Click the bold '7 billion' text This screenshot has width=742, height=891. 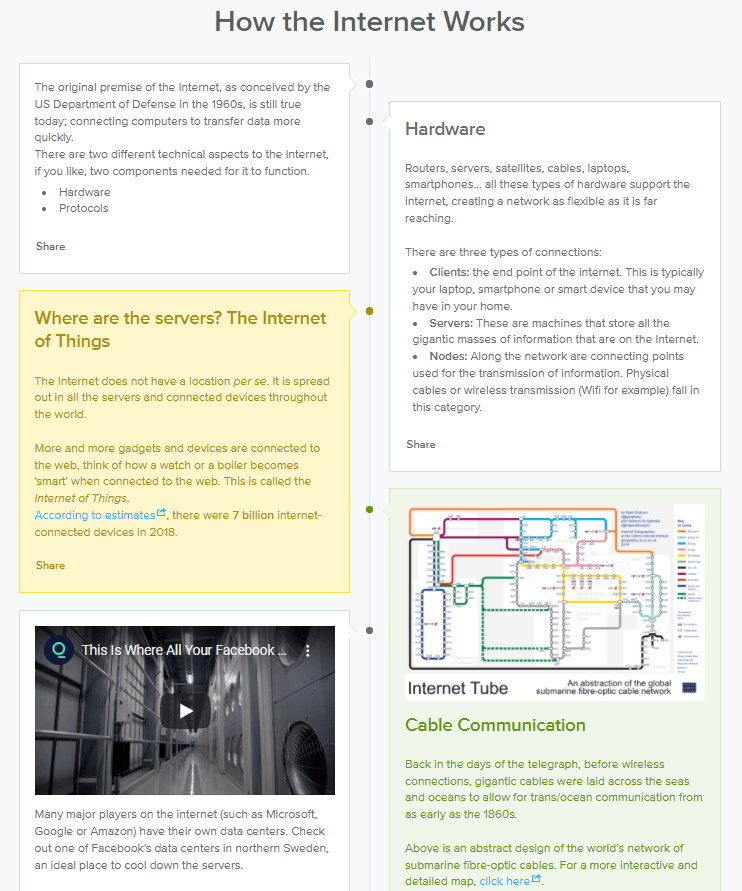253,515
